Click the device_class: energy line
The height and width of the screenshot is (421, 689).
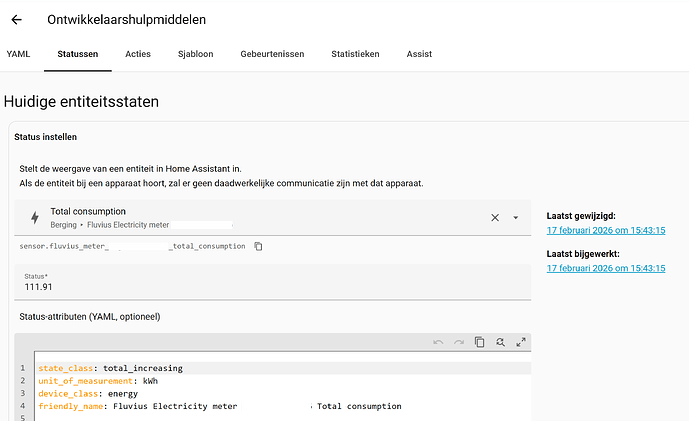pos(88,394)
